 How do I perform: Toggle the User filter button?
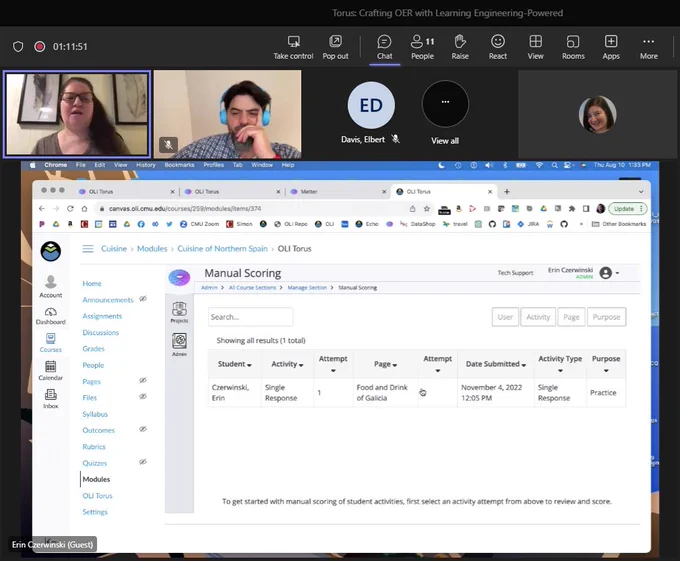click(505, 317)
